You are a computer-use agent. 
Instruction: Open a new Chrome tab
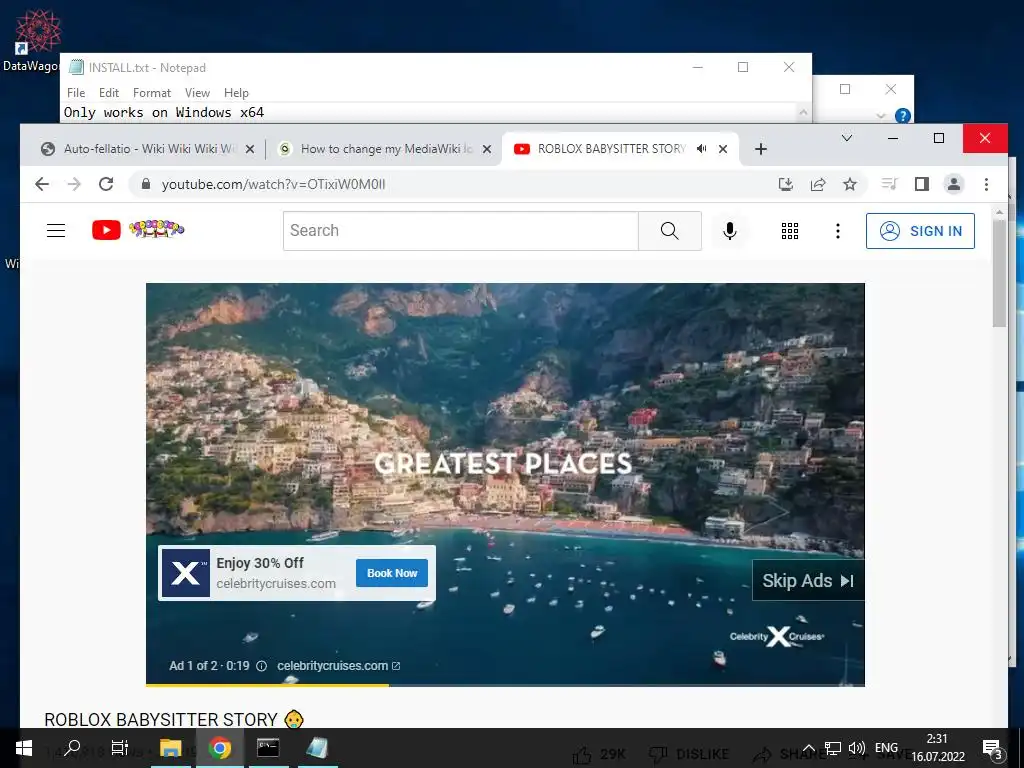(x=760, y=149)
